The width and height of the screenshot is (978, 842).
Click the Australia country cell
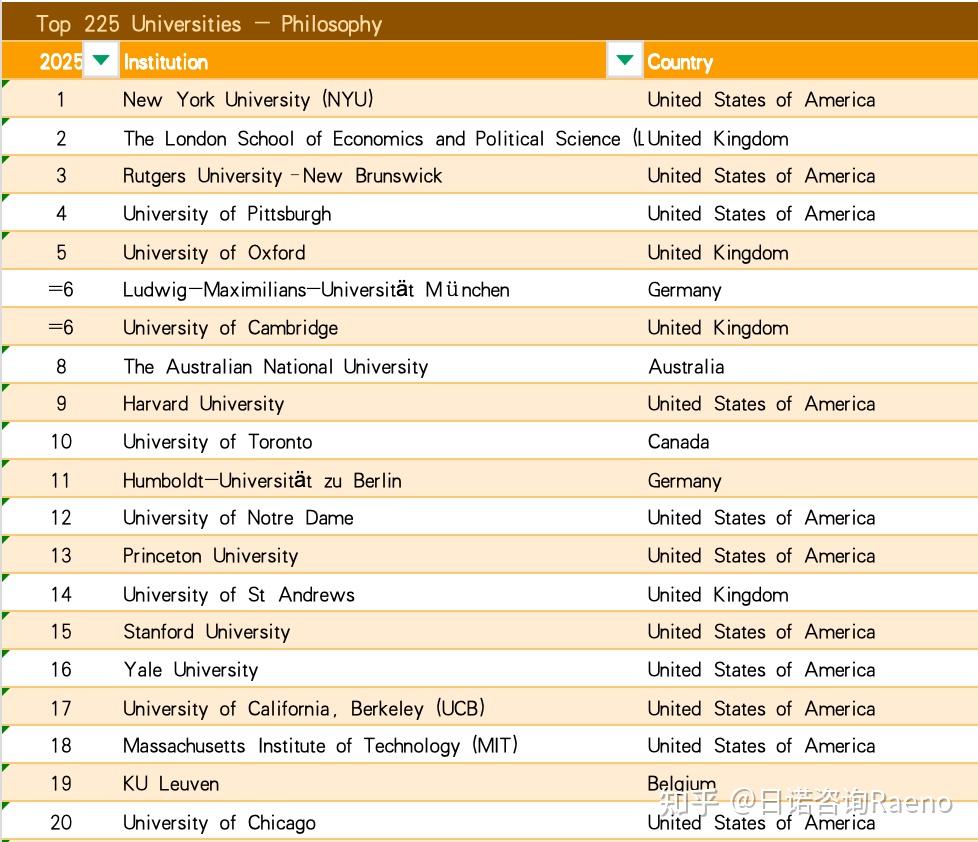(686, 366)
